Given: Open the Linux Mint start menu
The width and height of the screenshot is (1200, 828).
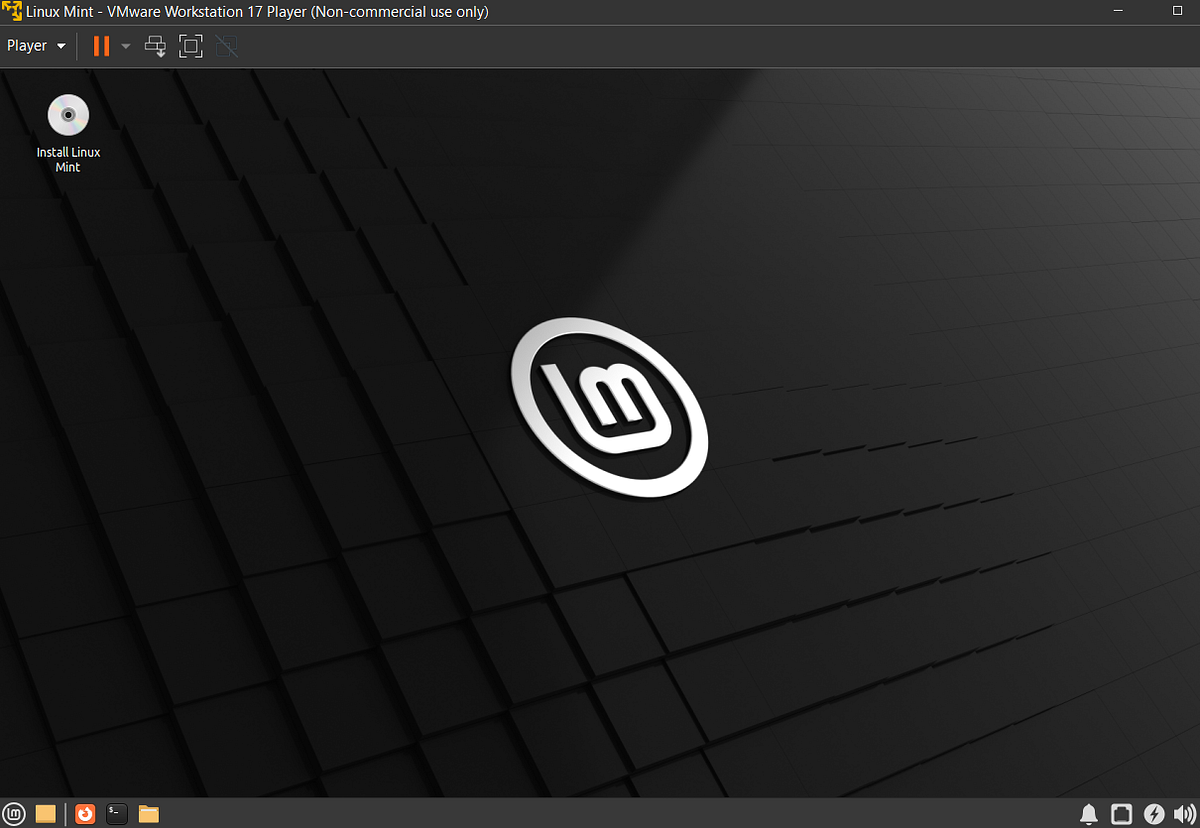Looking at the screenshot, I should [14, 813].
